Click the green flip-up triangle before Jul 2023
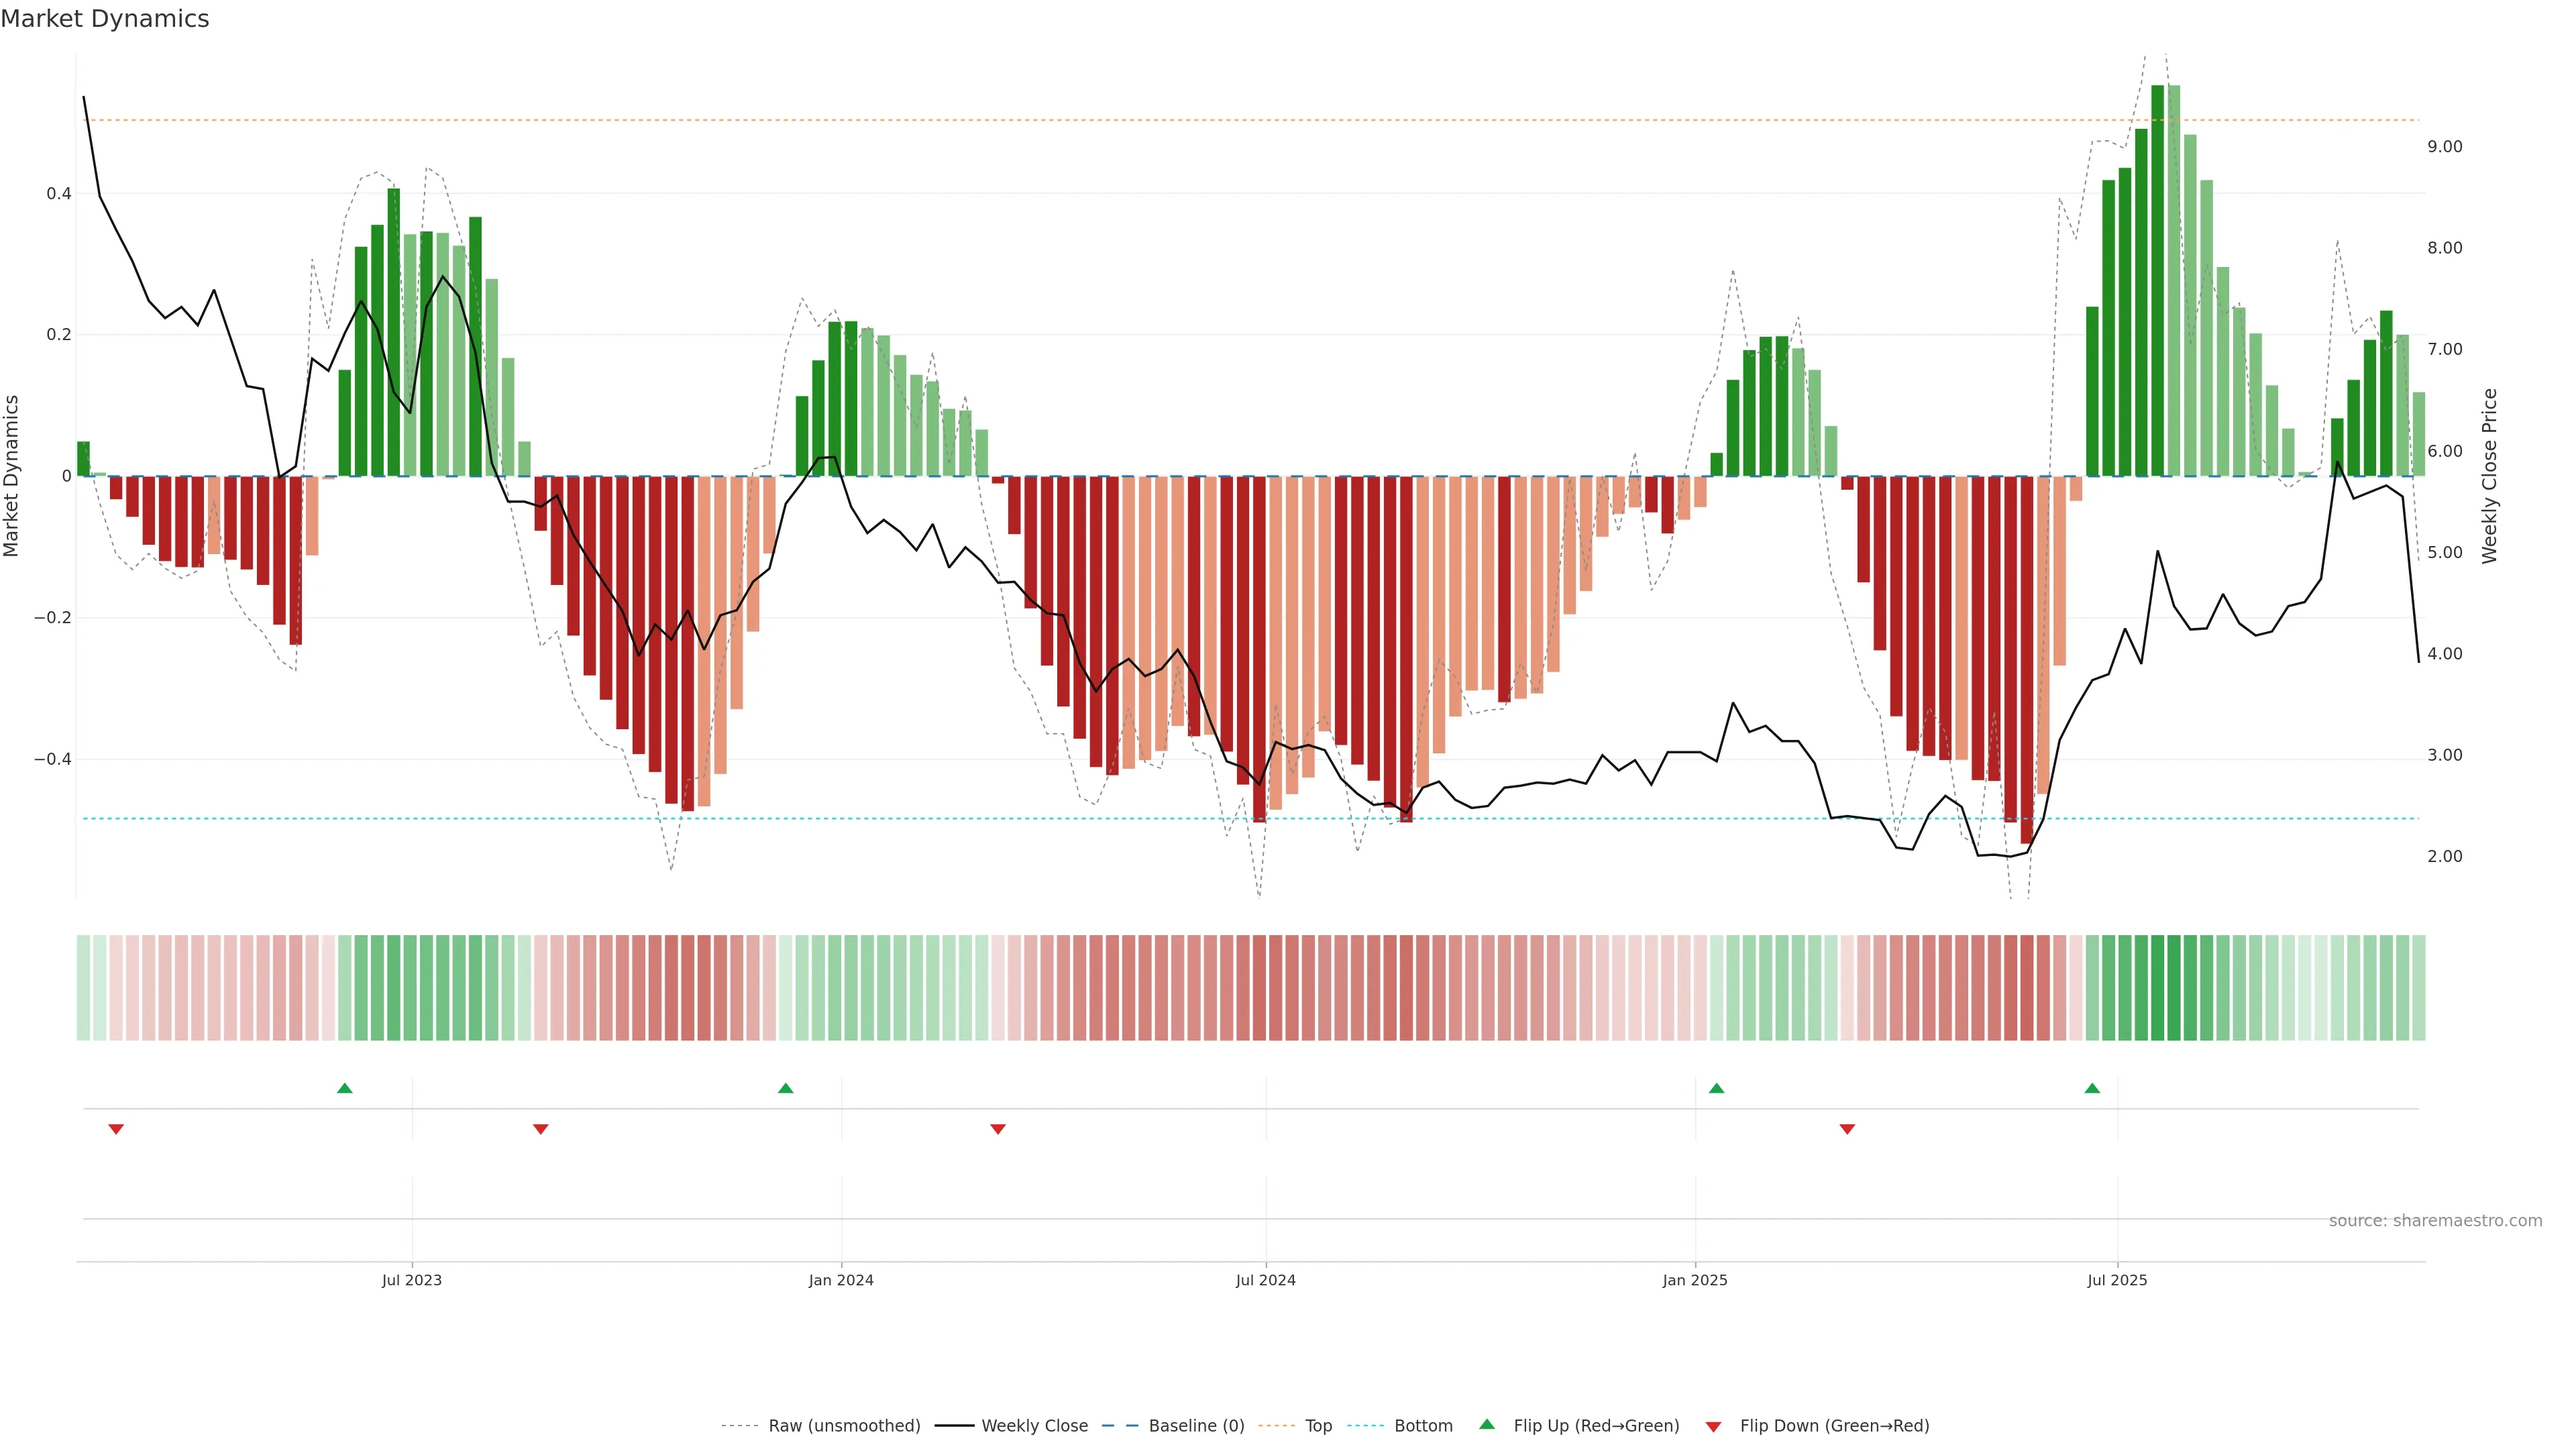Image resolution: width=2576 pixels, height=1449 pixels. pos(345,1088)
